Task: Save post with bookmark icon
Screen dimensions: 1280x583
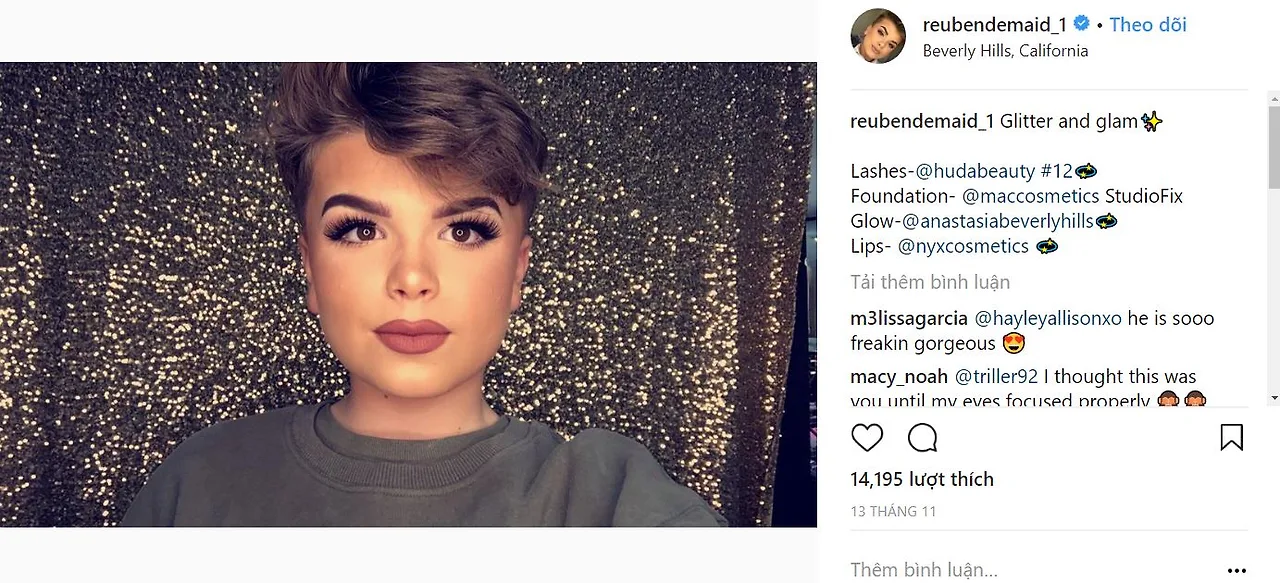Action: coord(1232,438)
